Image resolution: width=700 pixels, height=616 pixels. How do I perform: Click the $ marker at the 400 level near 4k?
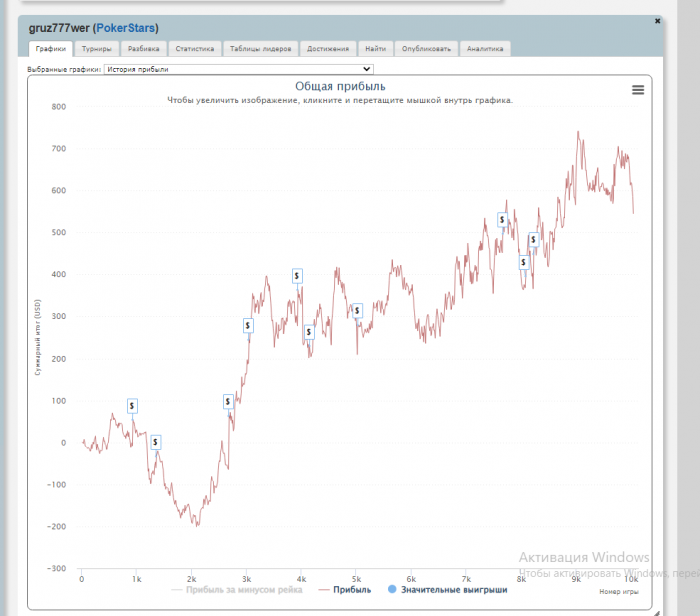pyautogui.click(x=297, y=276)
